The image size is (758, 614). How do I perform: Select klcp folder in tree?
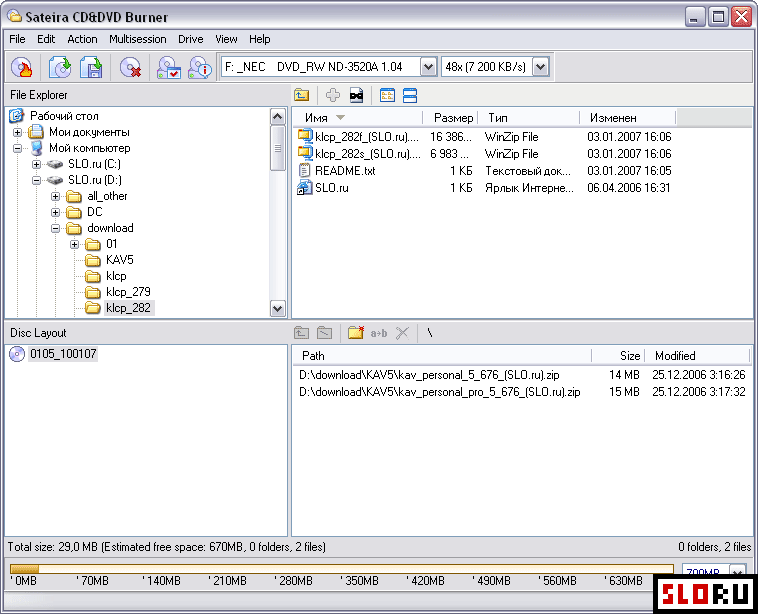pos(116,276)
